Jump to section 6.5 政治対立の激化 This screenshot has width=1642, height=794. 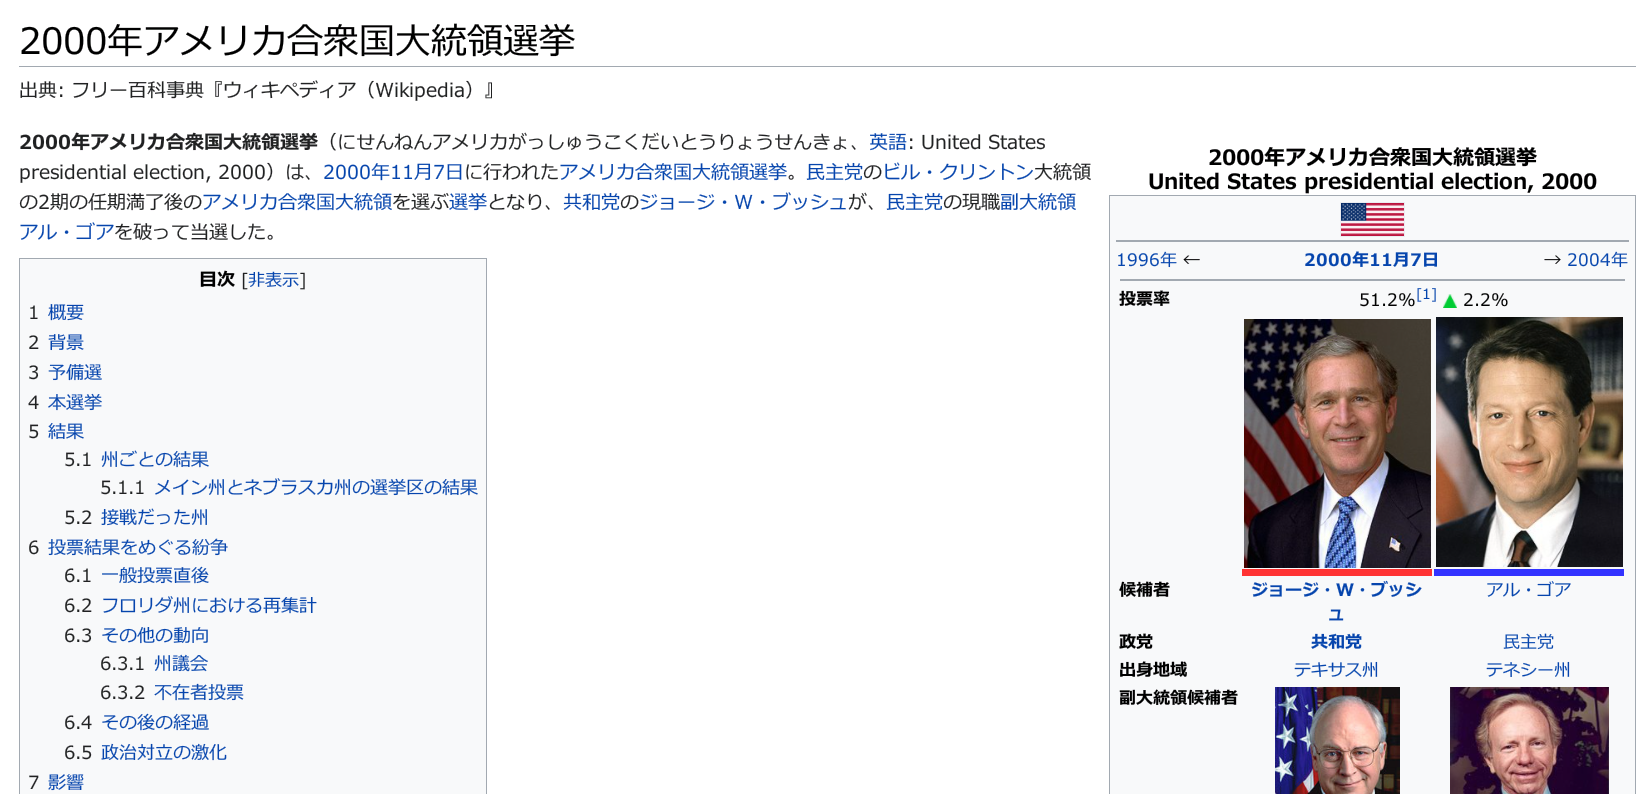pyautogui.click(x=146, y=753)
